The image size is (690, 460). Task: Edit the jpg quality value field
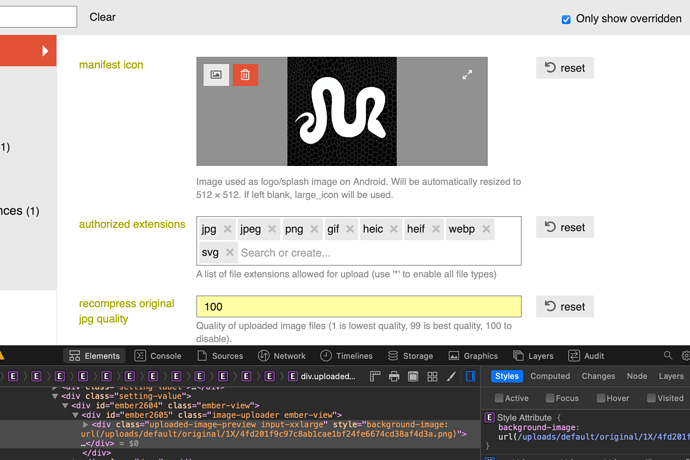359,306
